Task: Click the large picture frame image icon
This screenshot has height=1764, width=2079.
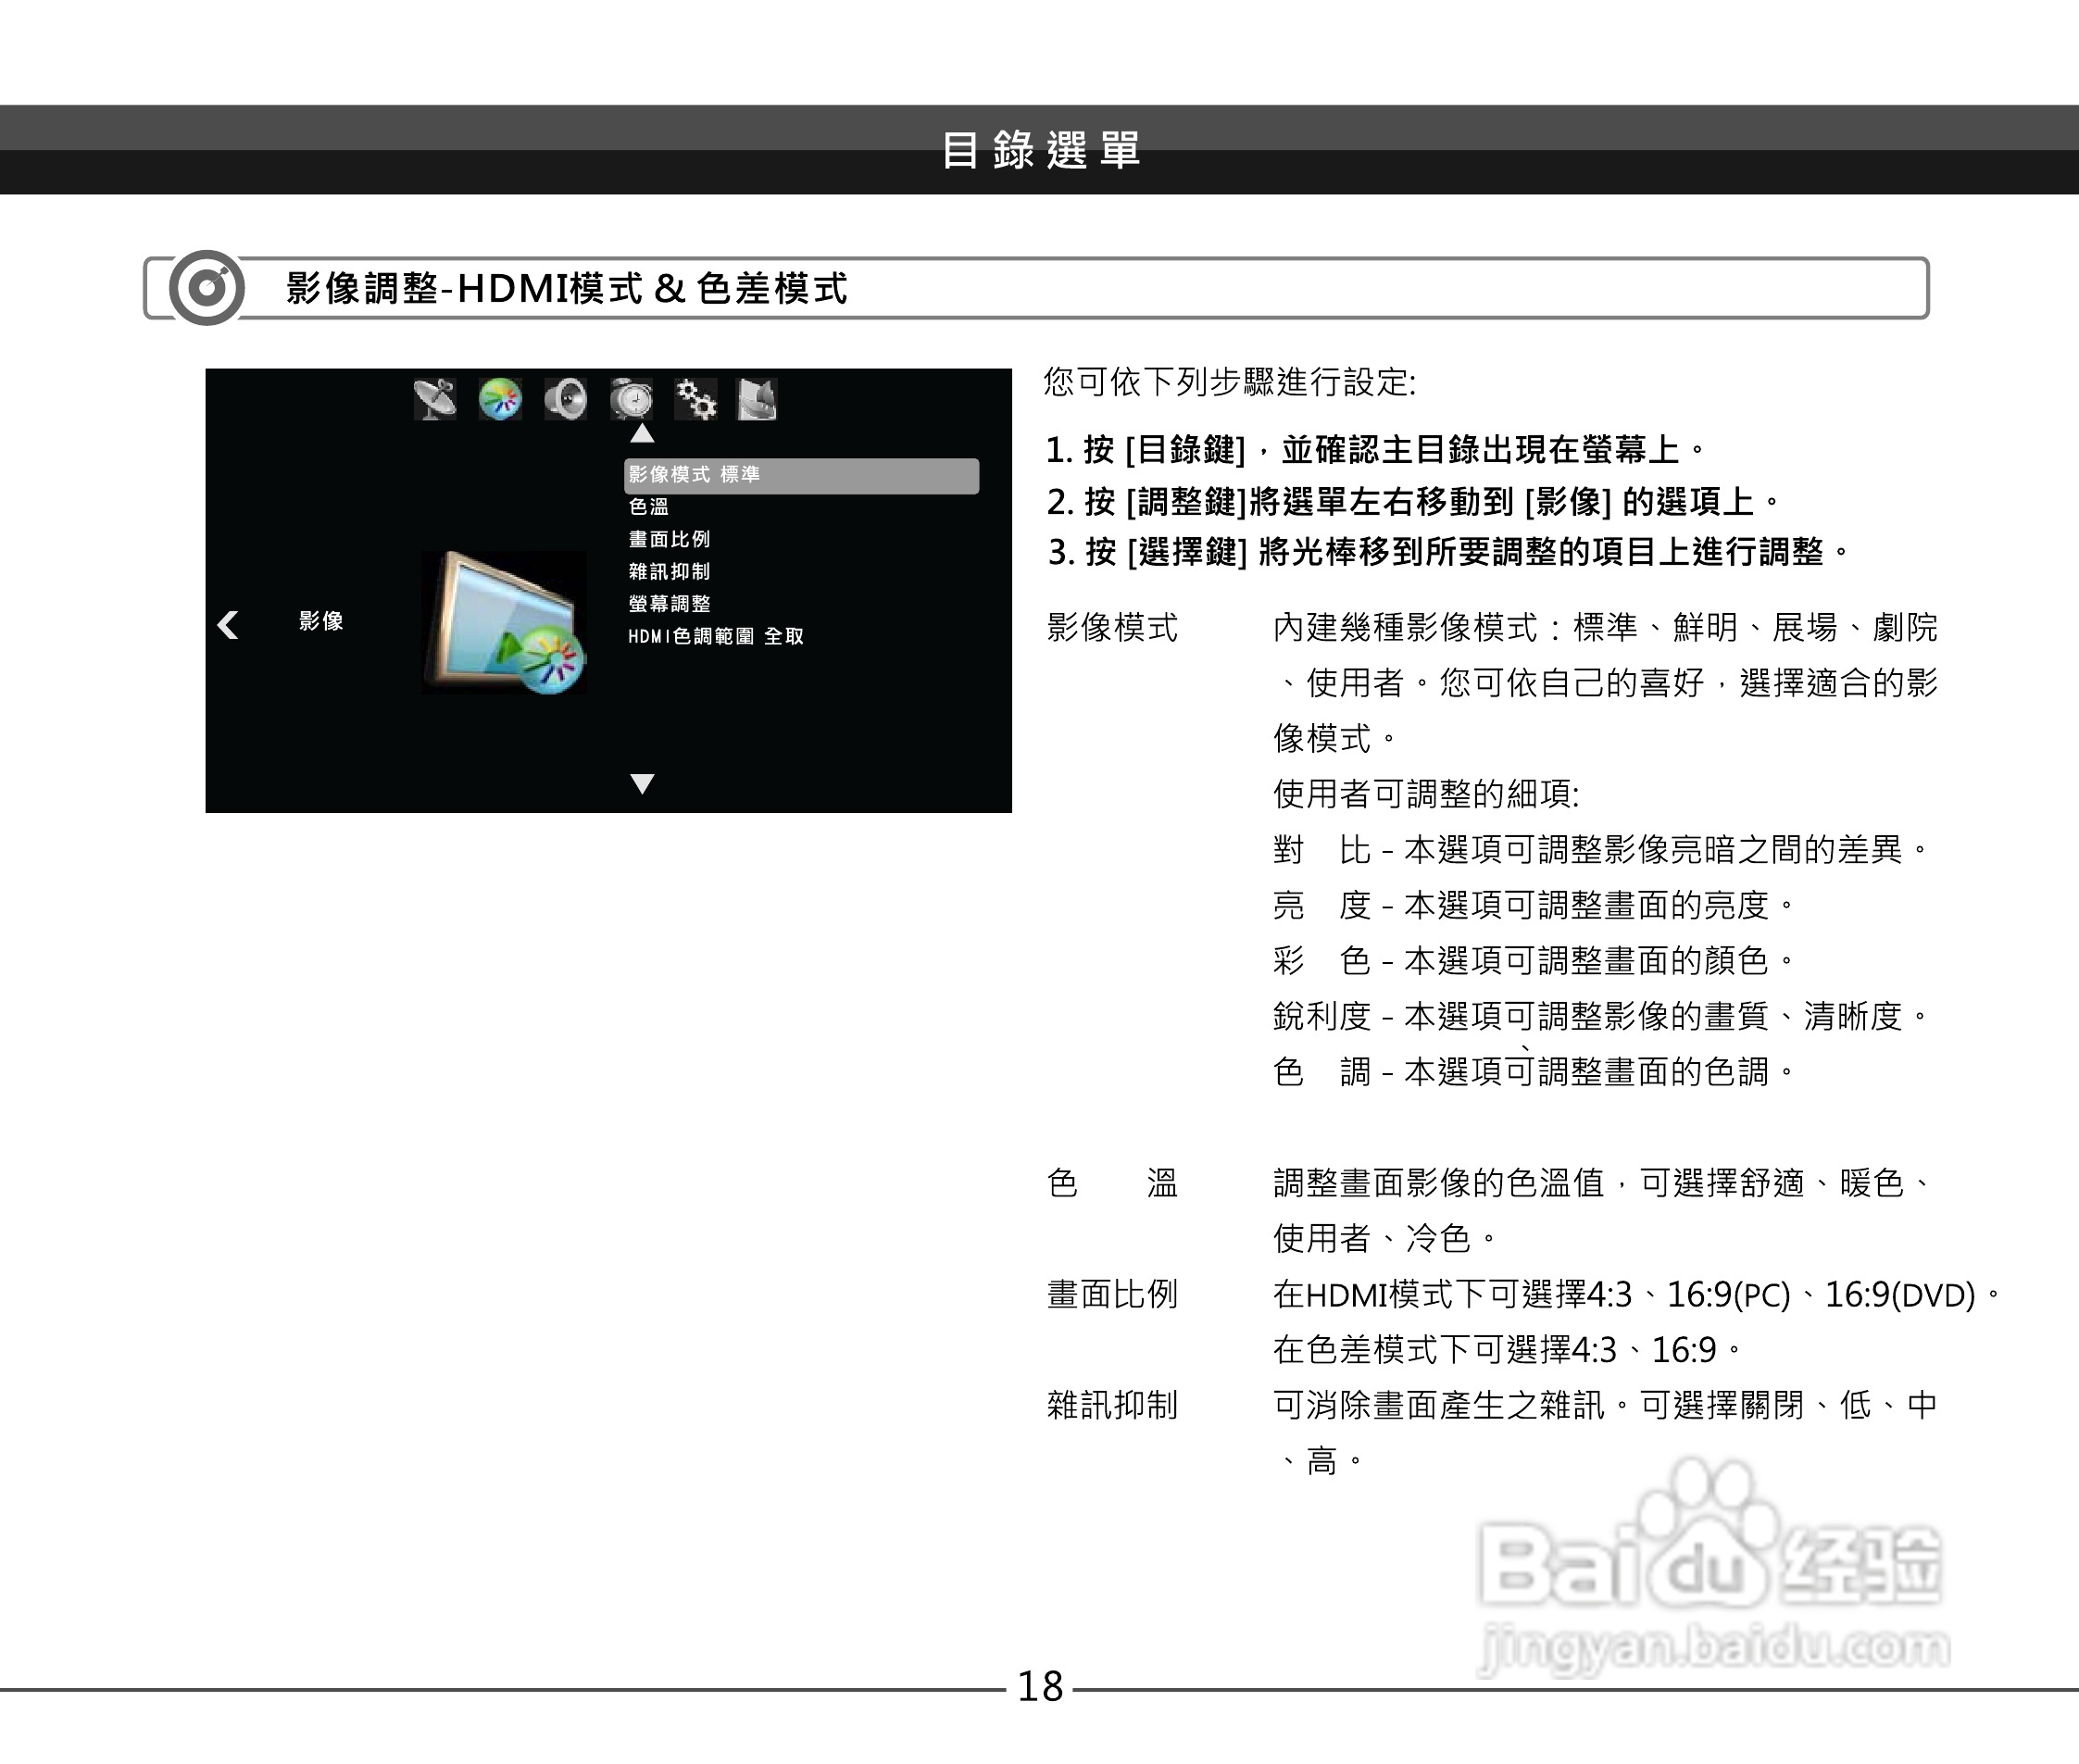Action: [x=505, y=622]
